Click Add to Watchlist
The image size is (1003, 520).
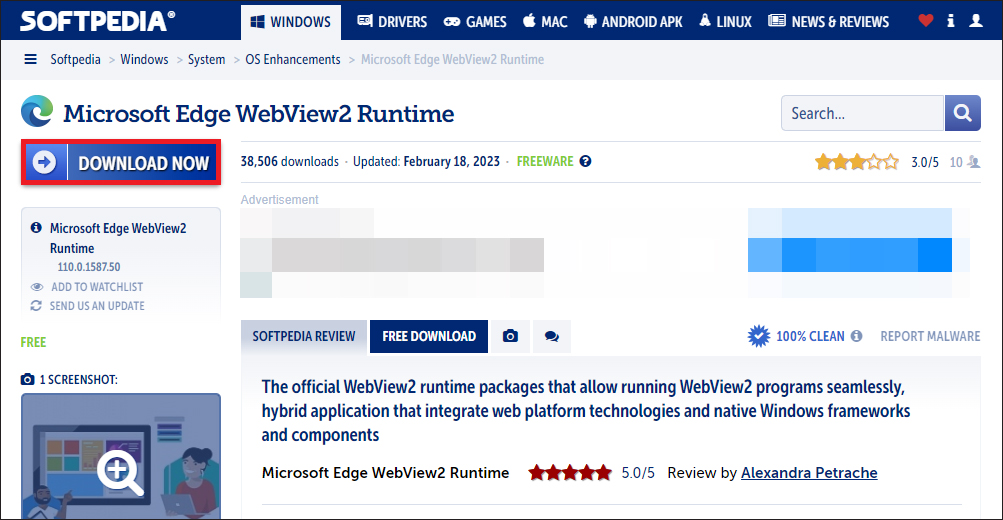pyautogui.click(x=97, y=287)
